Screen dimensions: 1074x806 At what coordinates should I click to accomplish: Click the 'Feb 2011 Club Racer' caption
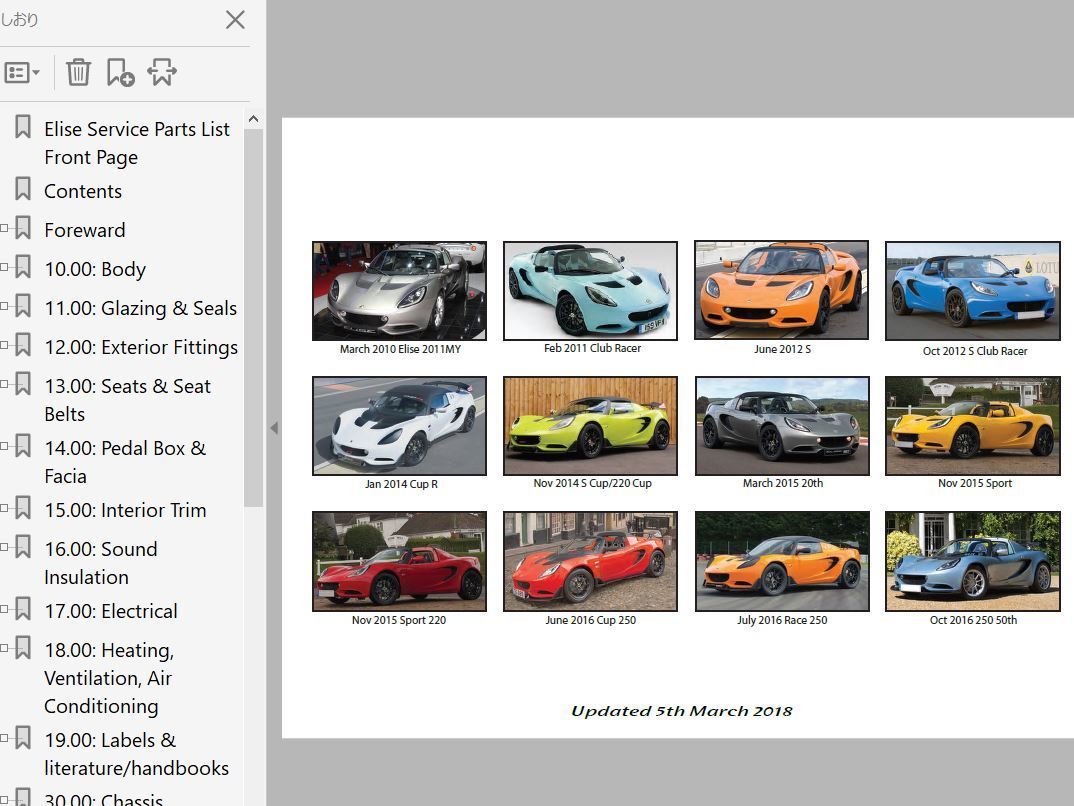click(x=592, y=348)
